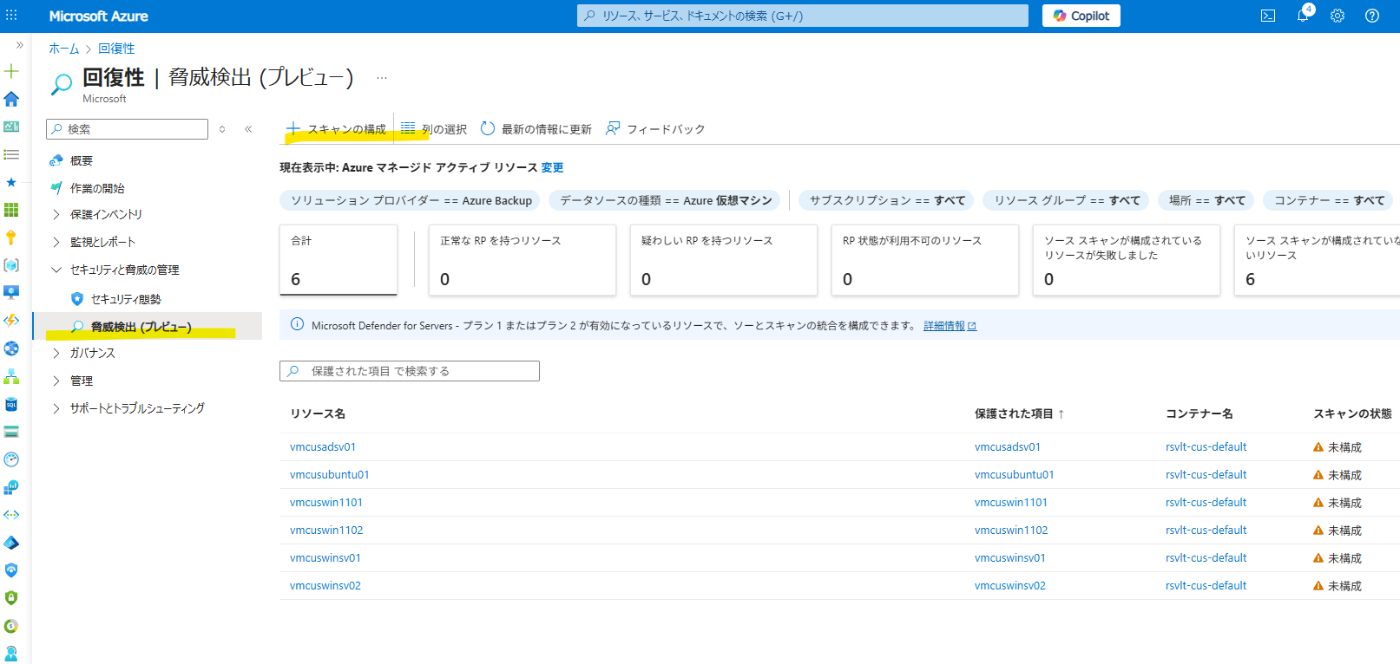Open vmcusubuntu01 in リソース名 column
The width and height of the screenshot is (1400, 664).
[329, 475]
